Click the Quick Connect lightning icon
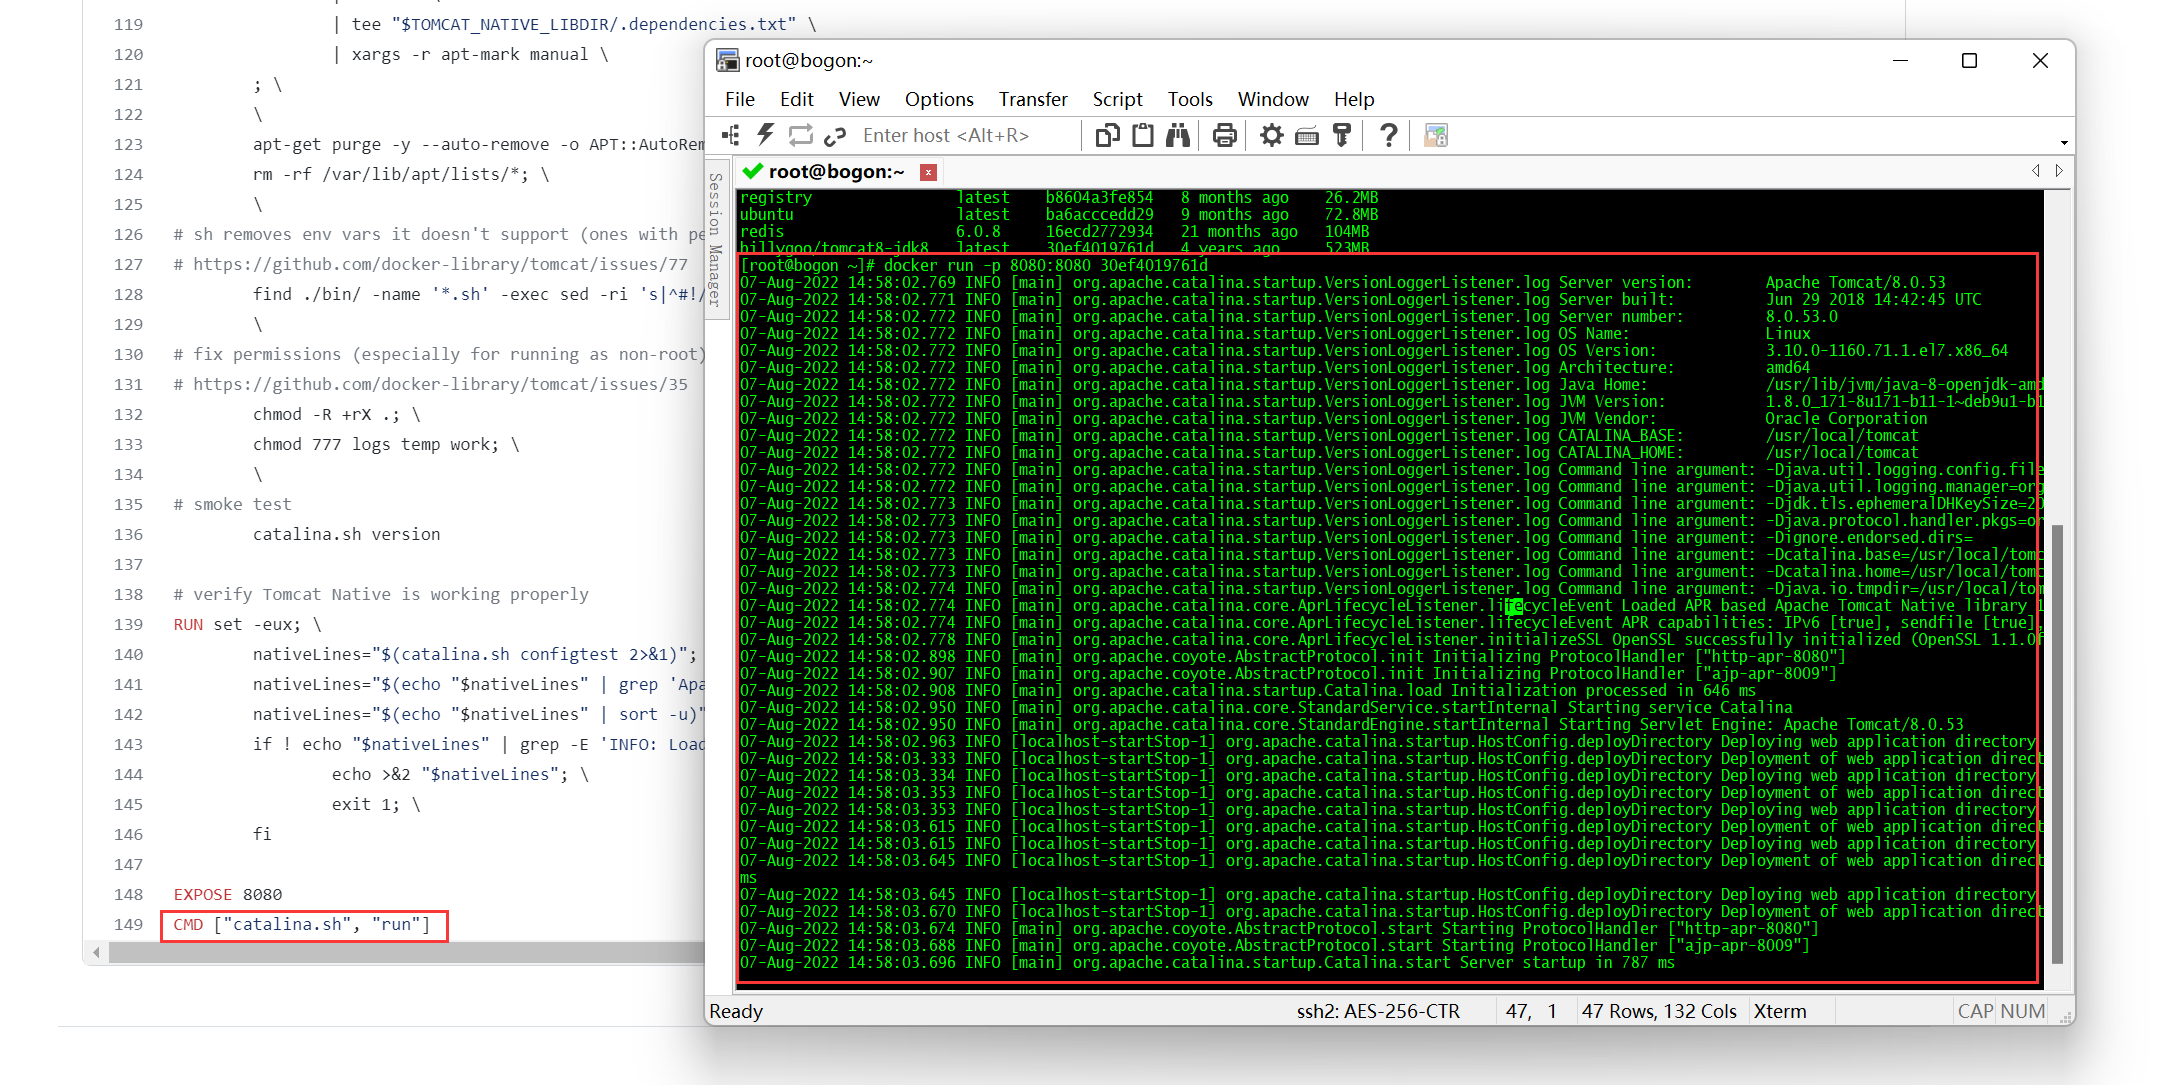Screen dimensions: 2172x1085 (766, 135)
